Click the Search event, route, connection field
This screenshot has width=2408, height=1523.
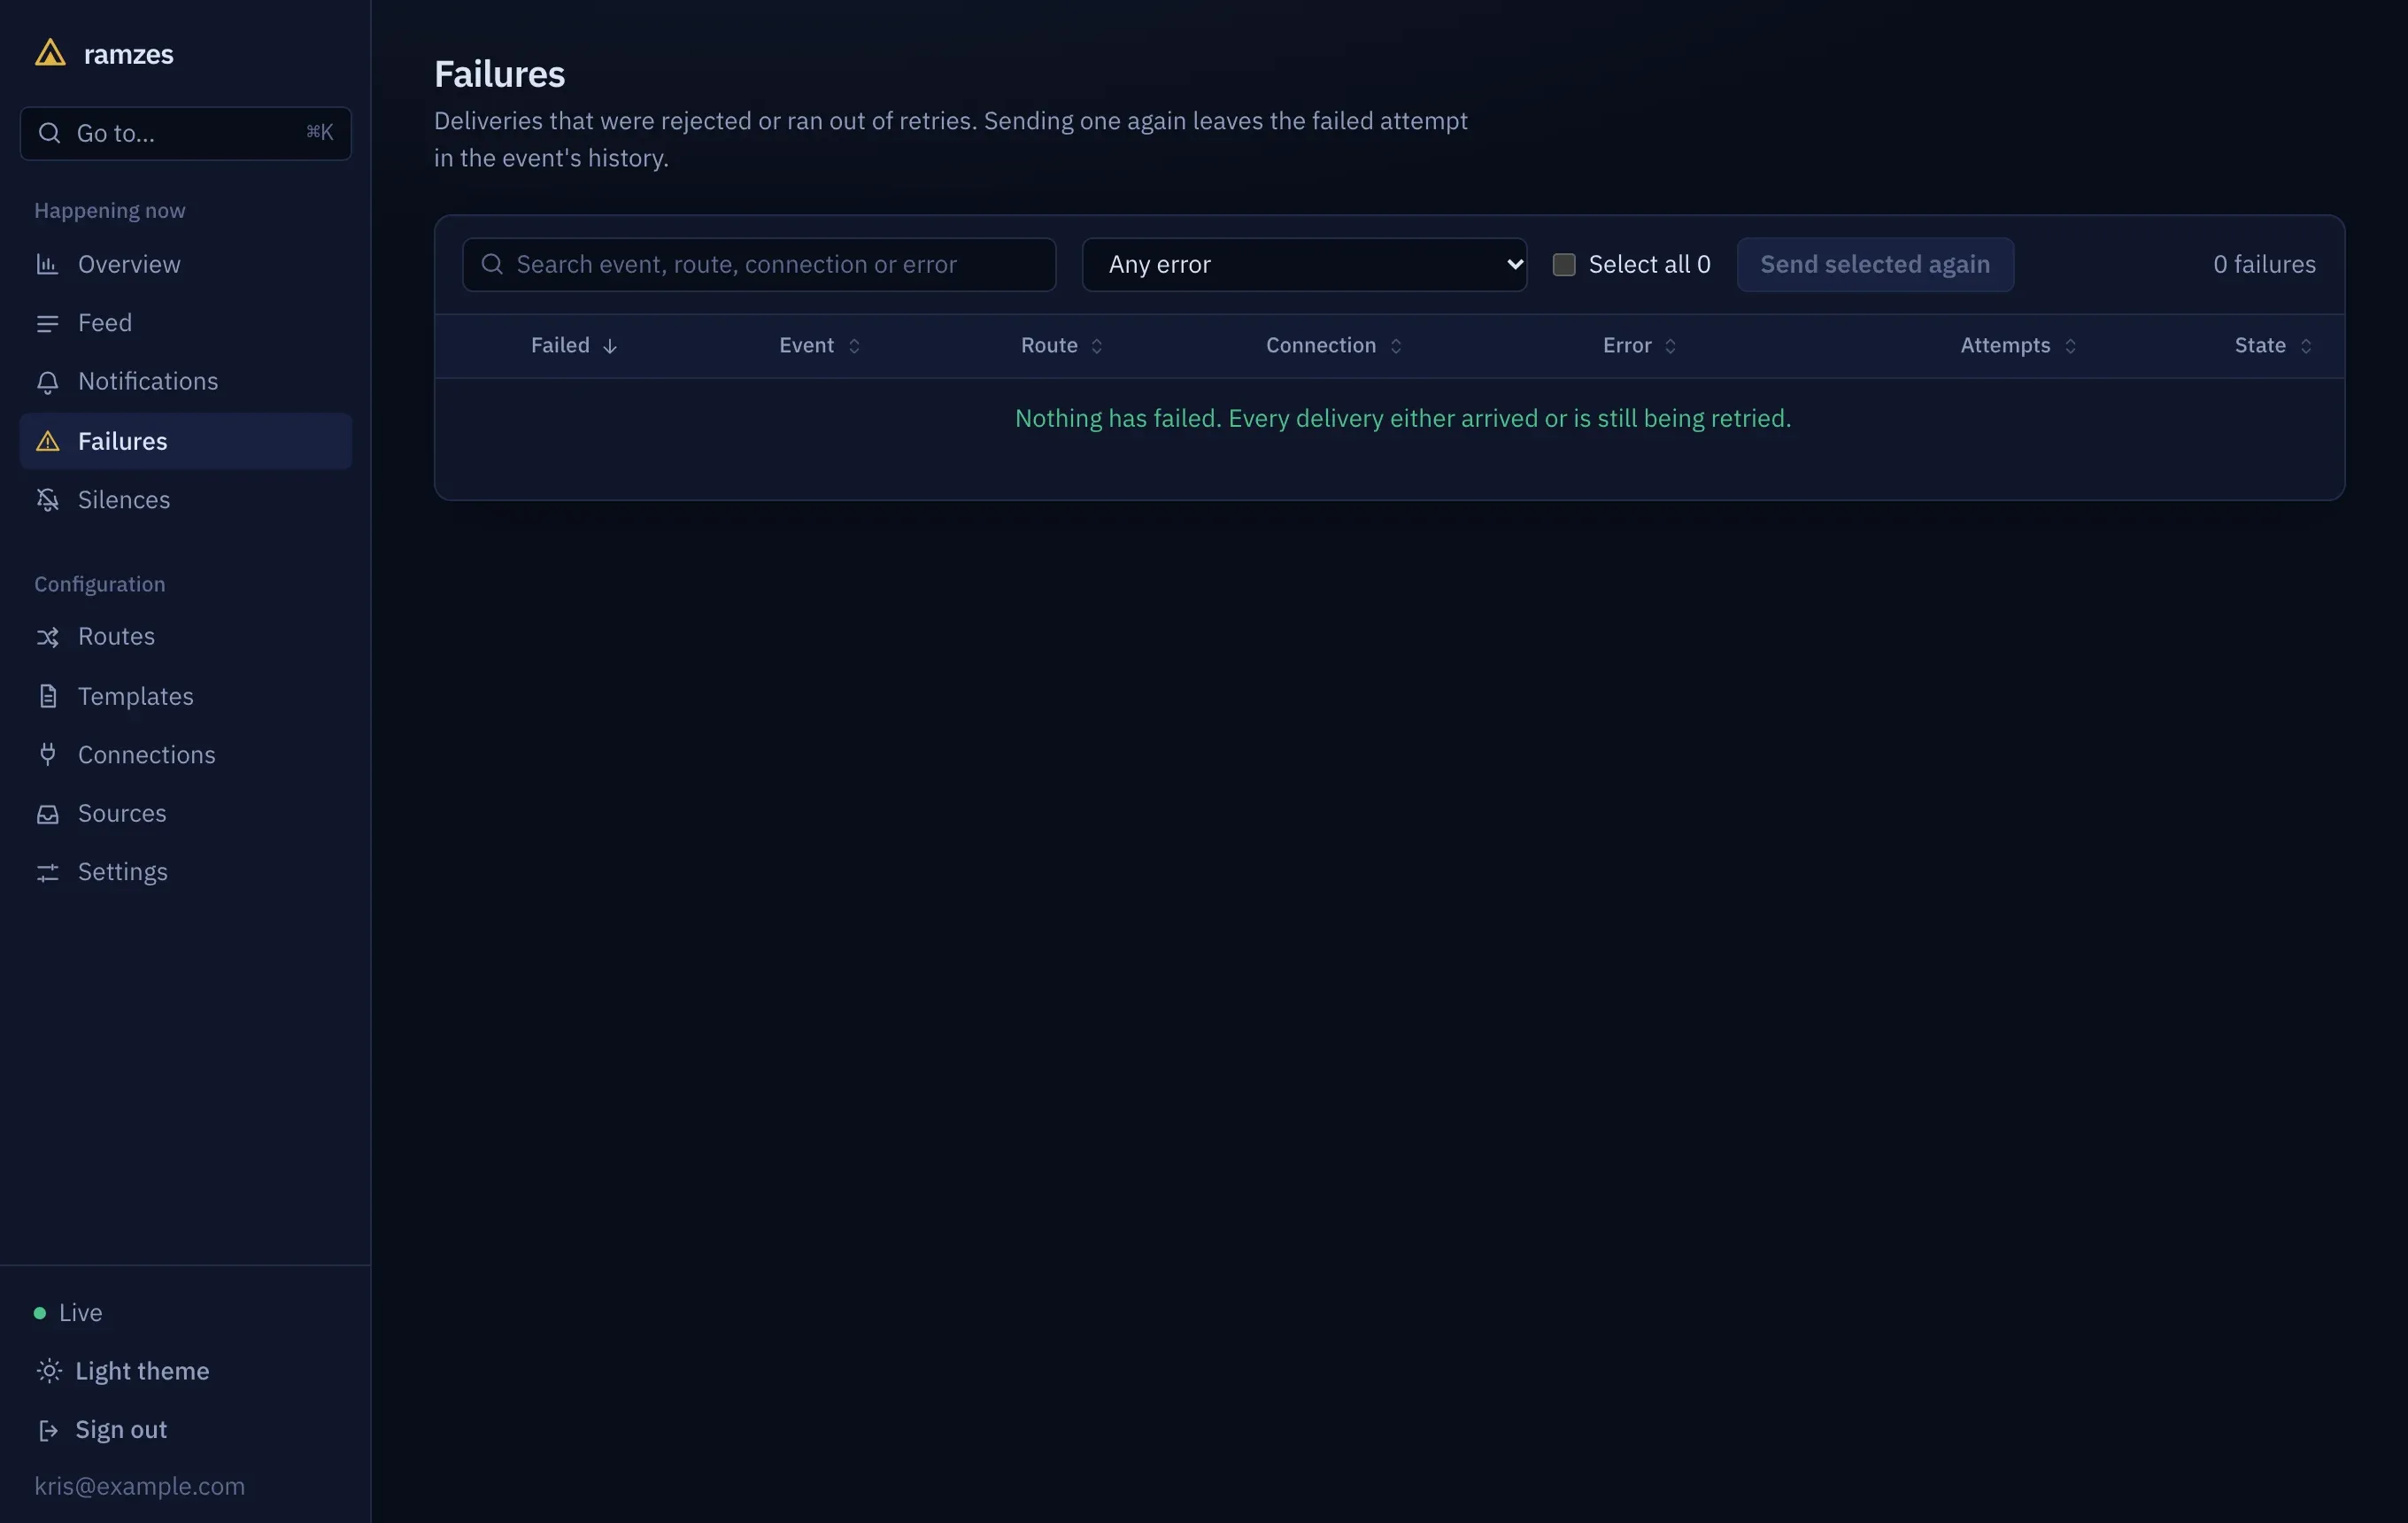pyautogui.click(x=759, y=264)
